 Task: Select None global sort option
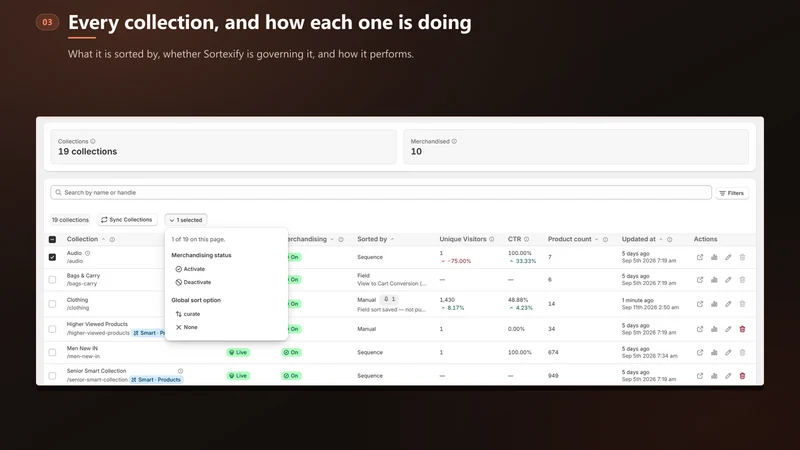186,327
